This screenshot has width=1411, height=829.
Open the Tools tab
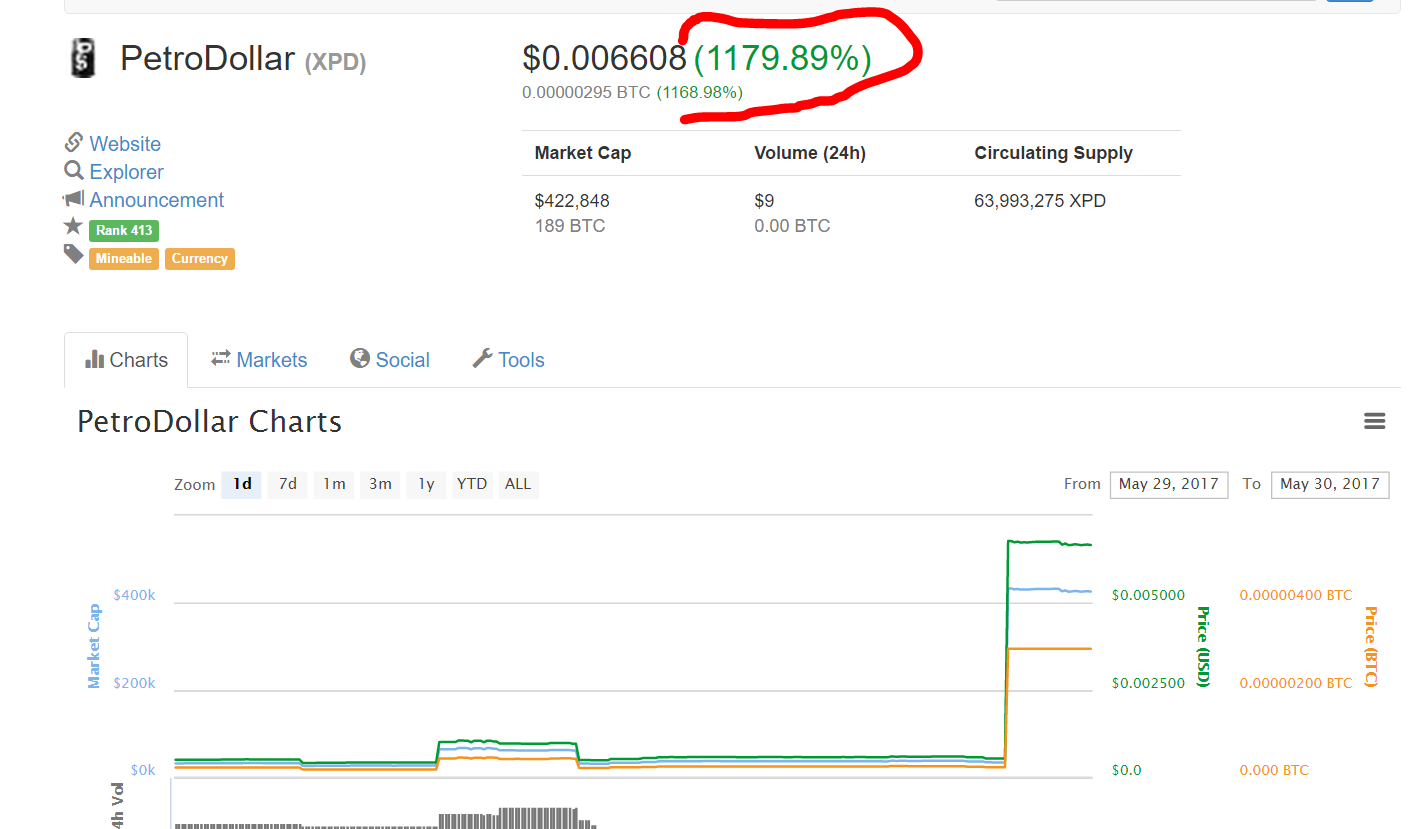click(x=508, y=360)
